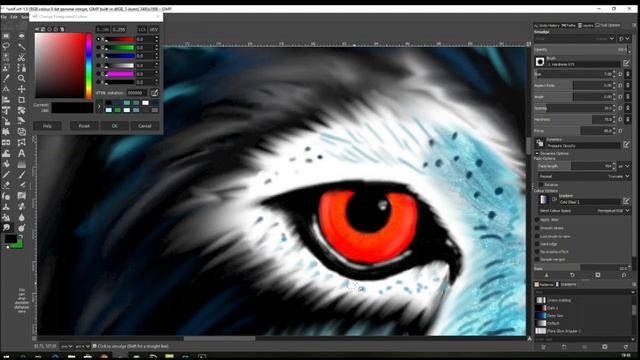Click the edit gradient icon below gradient list
The width and height of the screenshot is (640, 360).
tap(544, 347)
